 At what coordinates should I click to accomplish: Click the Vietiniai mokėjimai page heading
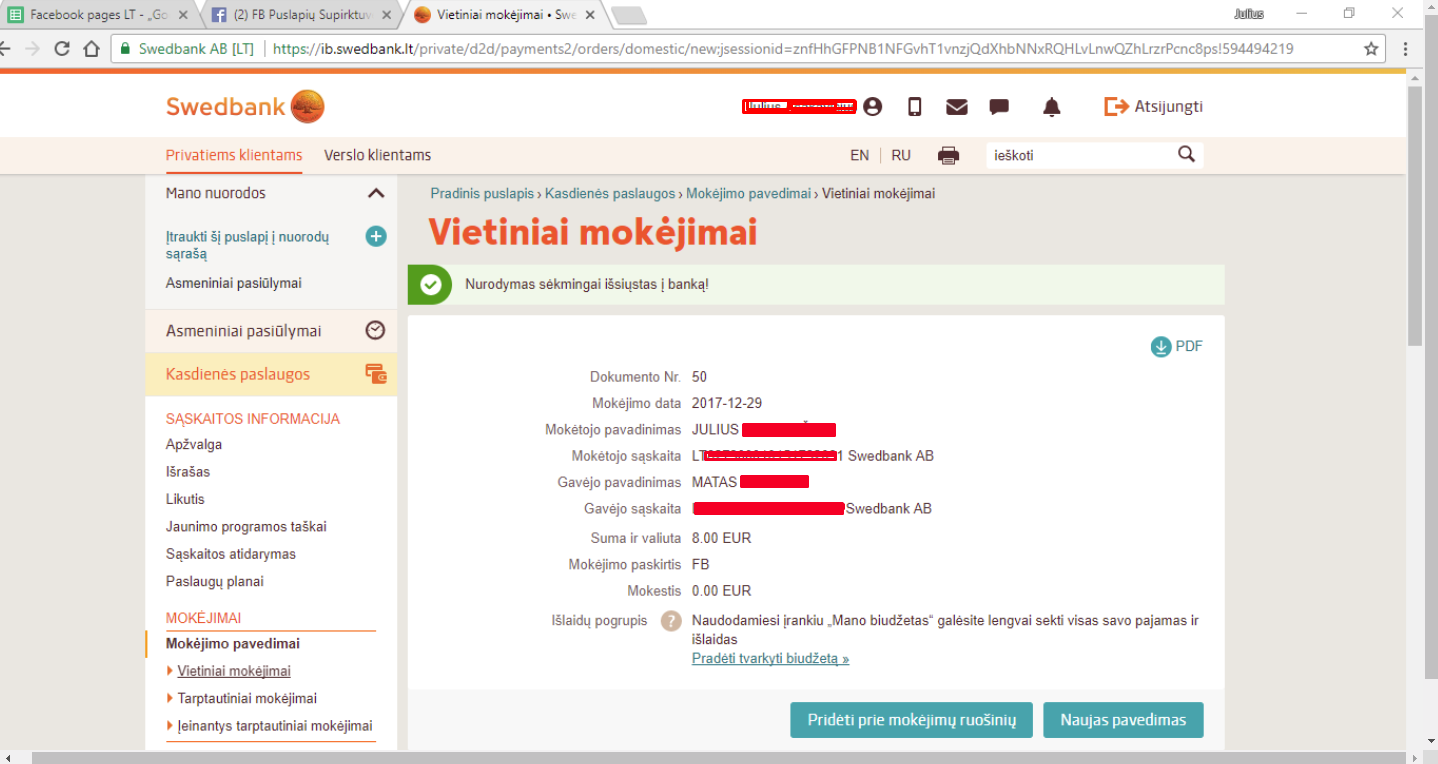(593, 232)
